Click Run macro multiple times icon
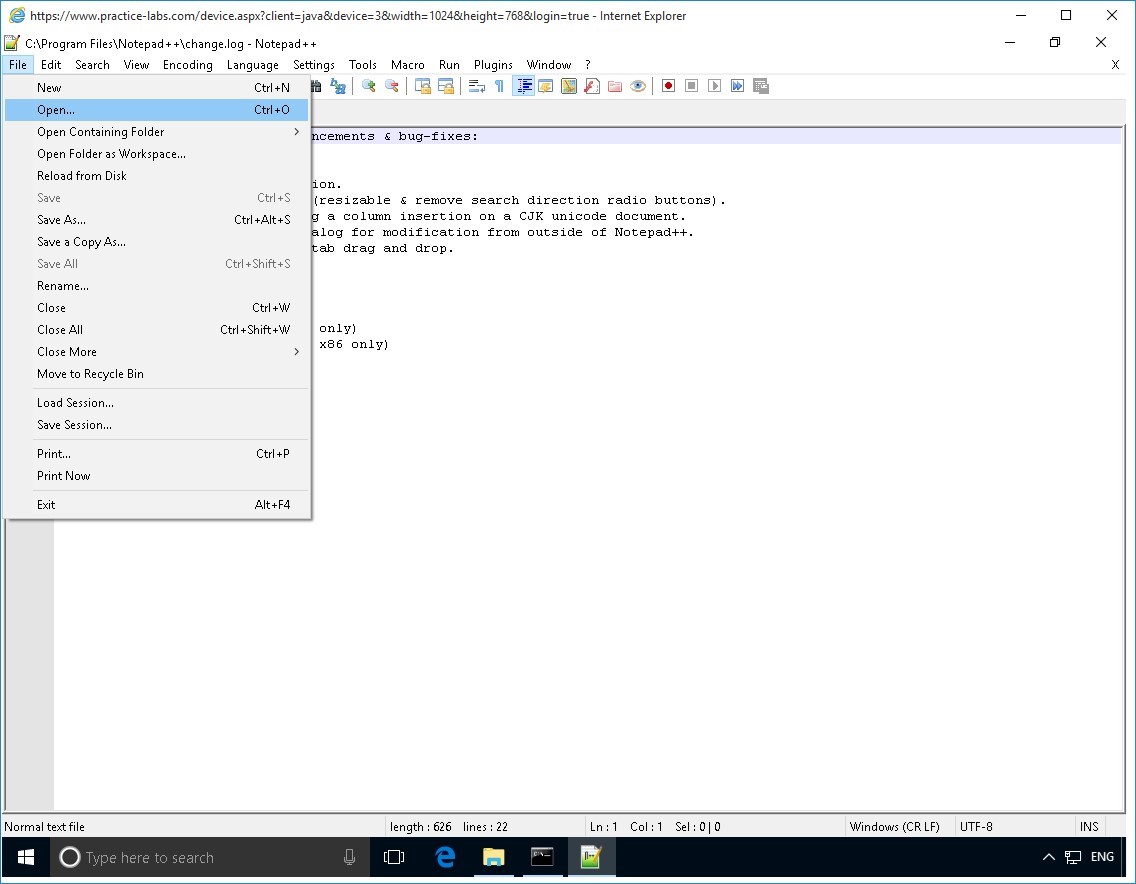1136x884 pixels. [x=737, y=86]
